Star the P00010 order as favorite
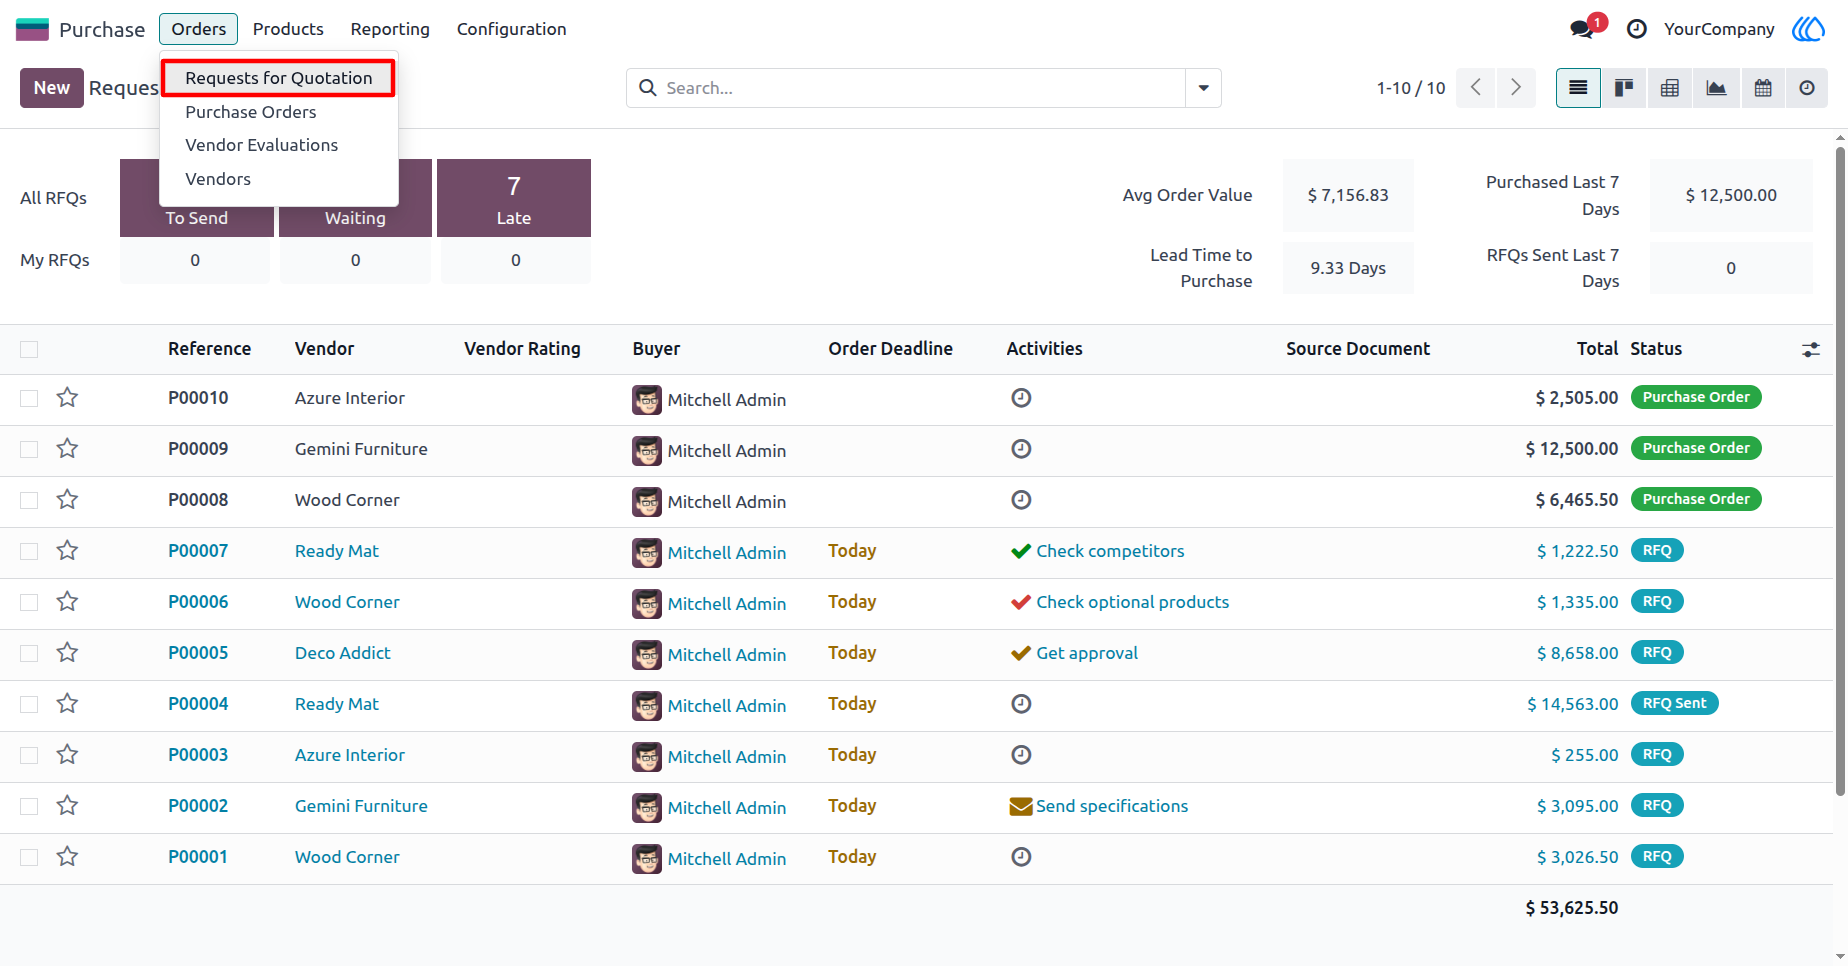Viewport: 1848px width, 966px height. coord(67,398)
